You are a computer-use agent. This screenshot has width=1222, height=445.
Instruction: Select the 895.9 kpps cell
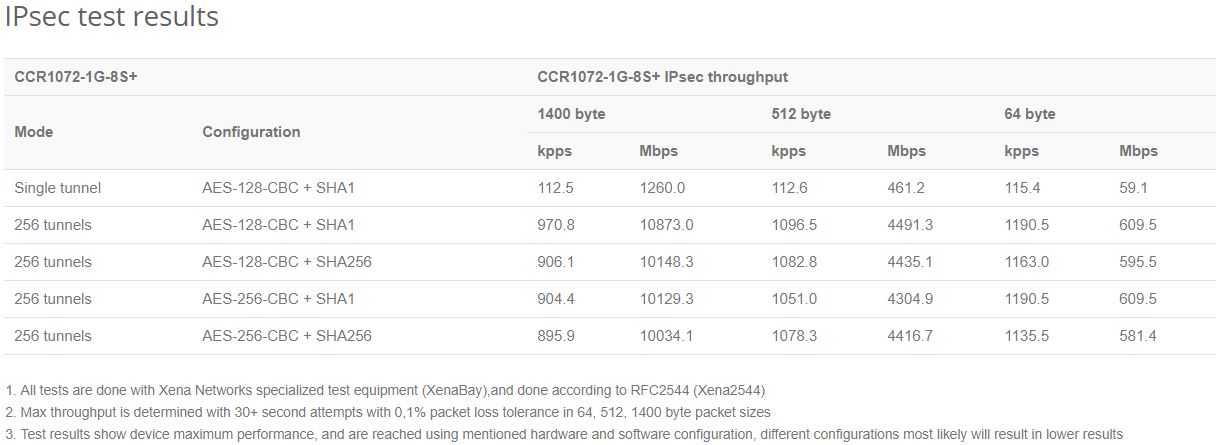(x=556, y=336)
